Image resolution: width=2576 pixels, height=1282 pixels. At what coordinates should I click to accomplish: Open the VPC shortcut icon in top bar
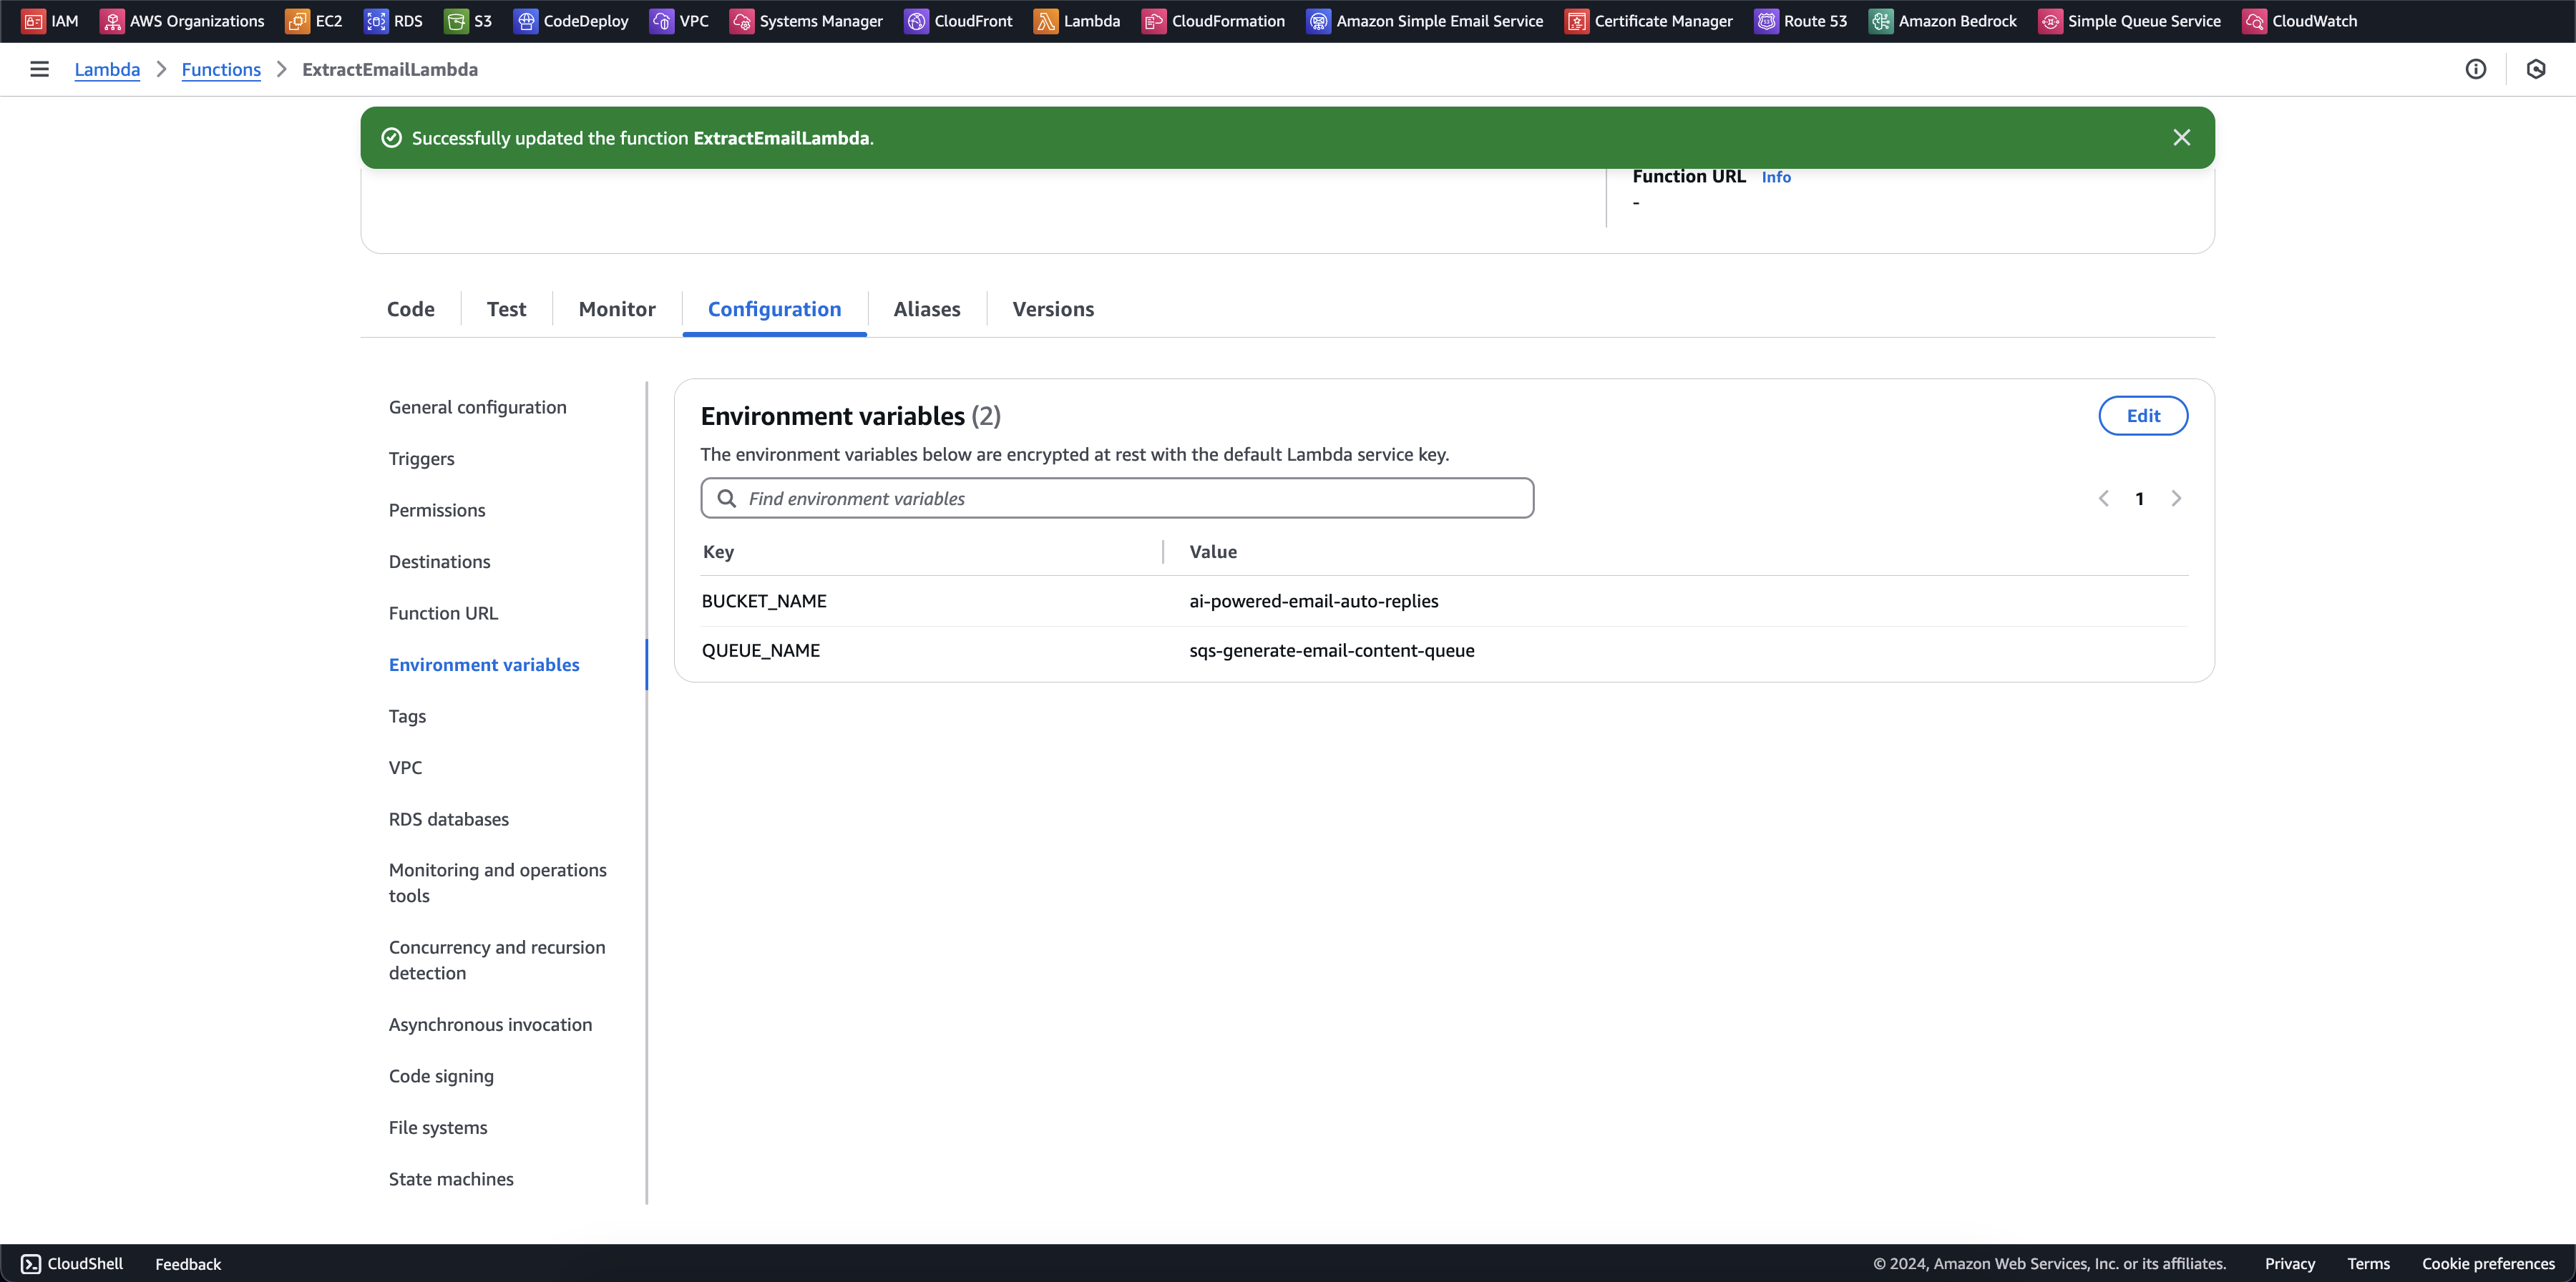(x=662, y=21)
